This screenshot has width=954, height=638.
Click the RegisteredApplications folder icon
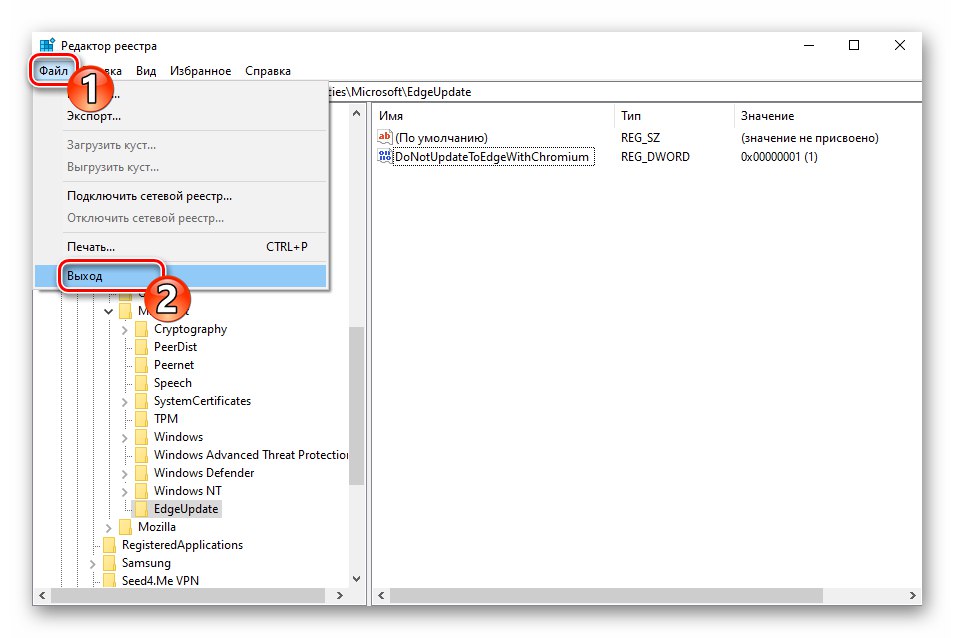coord(110,544)
